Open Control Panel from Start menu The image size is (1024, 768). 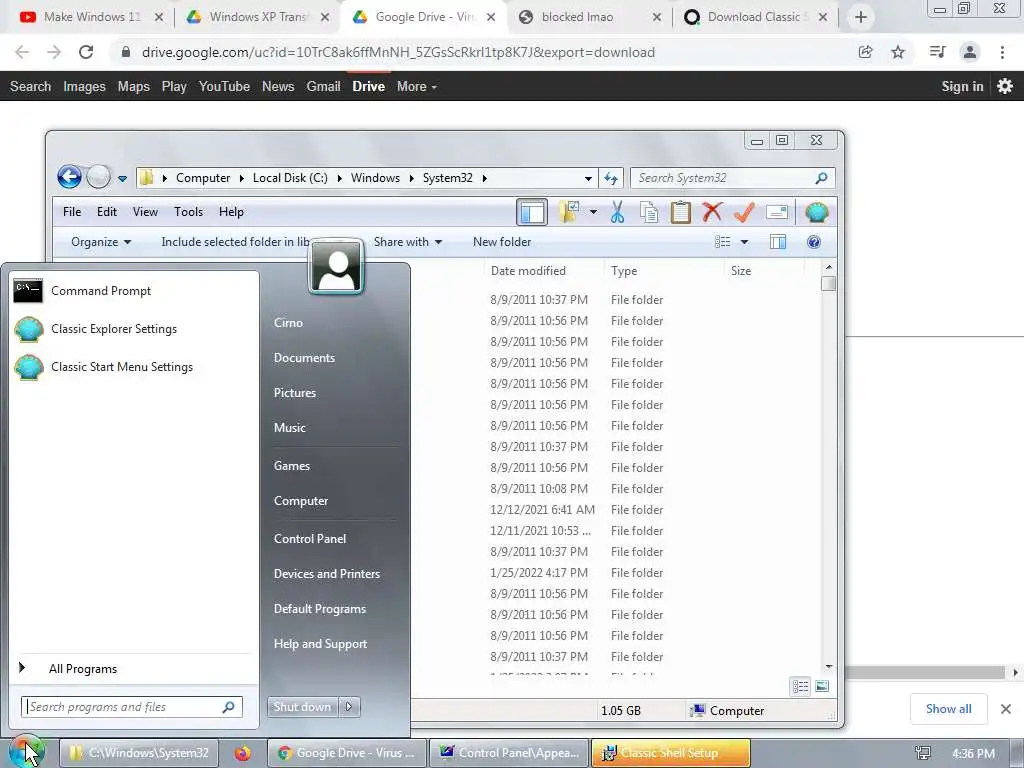tap(310, 539)
